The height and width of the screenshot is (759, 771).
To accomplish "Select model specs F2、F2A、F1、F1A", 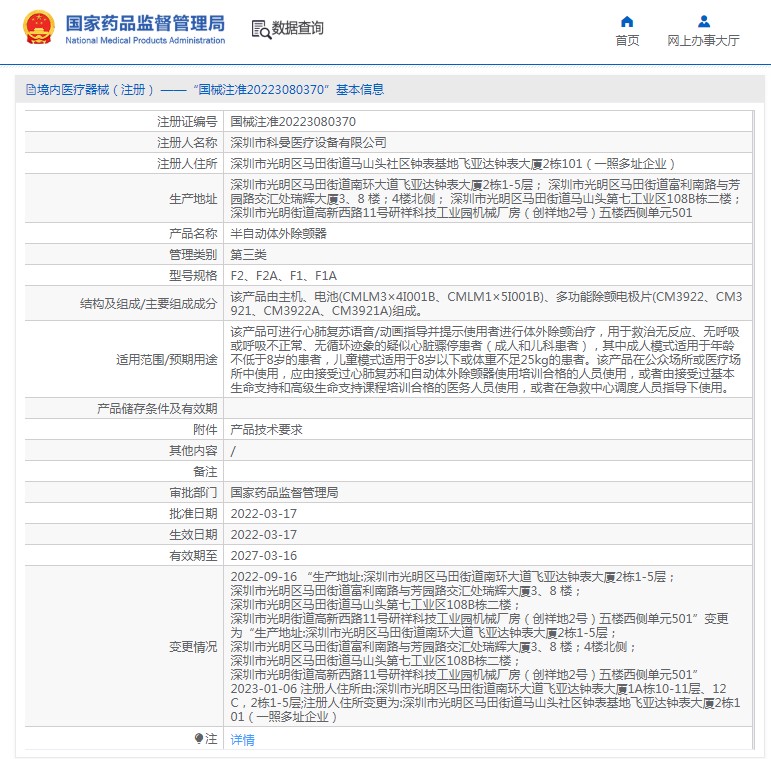I will click(x=284, y=275).
